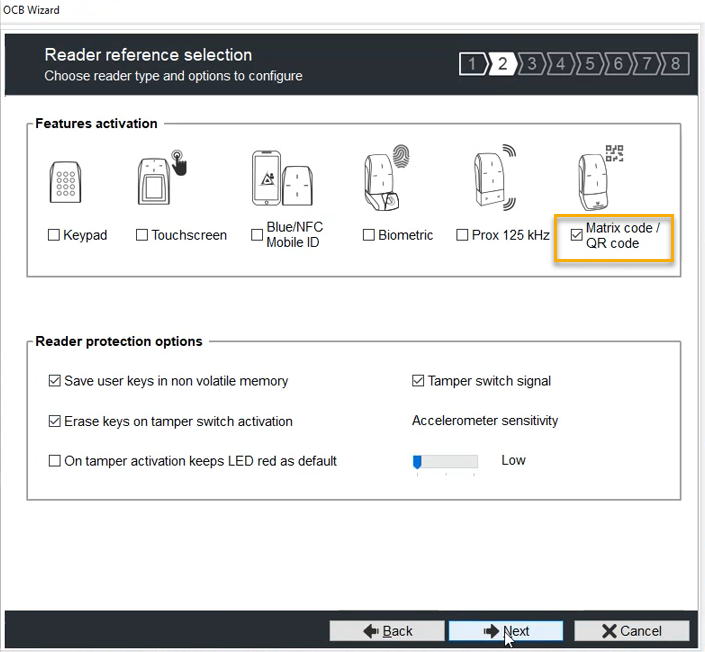Check On tamper activation keeps LED red
This screenshot has height=652, width=705.
coord(55,461)
